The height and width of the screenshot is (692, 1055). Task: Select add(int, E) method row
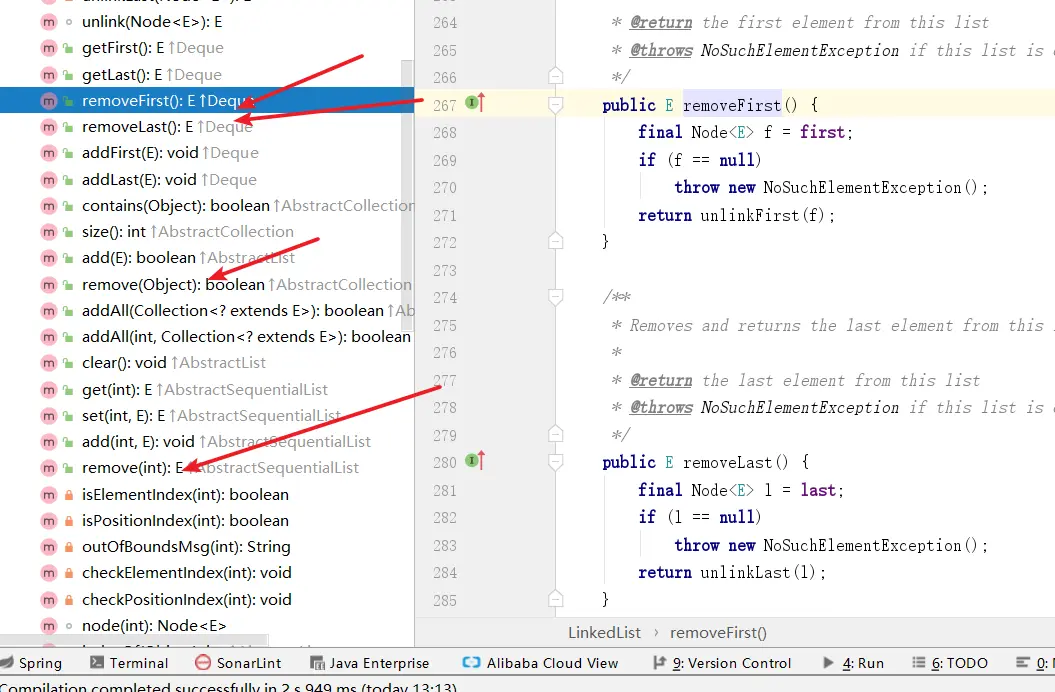pyautogui.click(x=207, y=442)
